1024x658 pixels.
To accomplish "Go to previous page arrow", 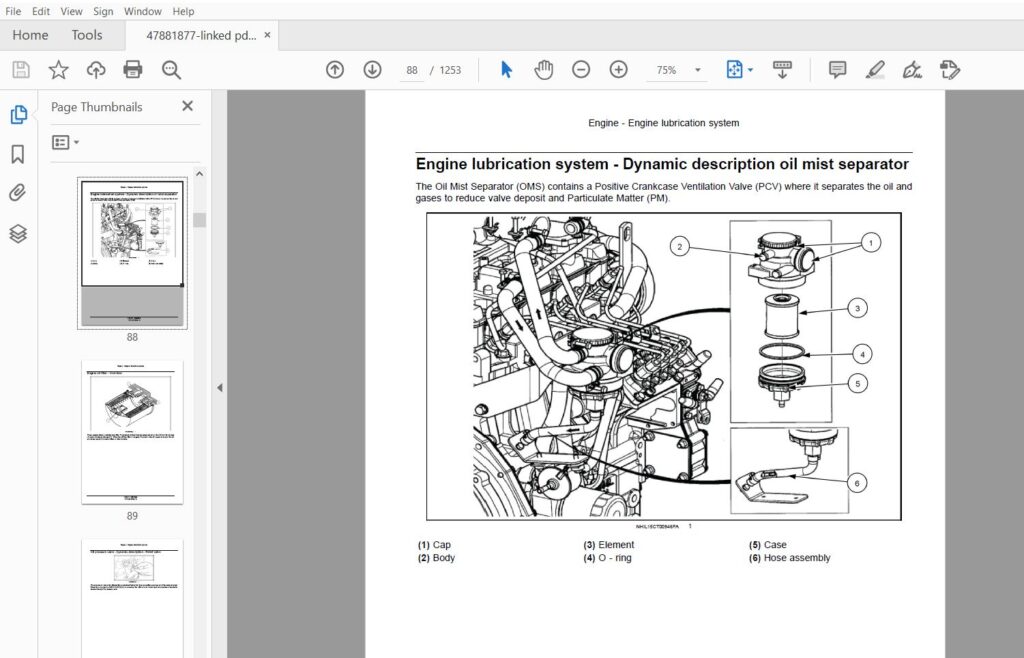I will pos(335,70).
